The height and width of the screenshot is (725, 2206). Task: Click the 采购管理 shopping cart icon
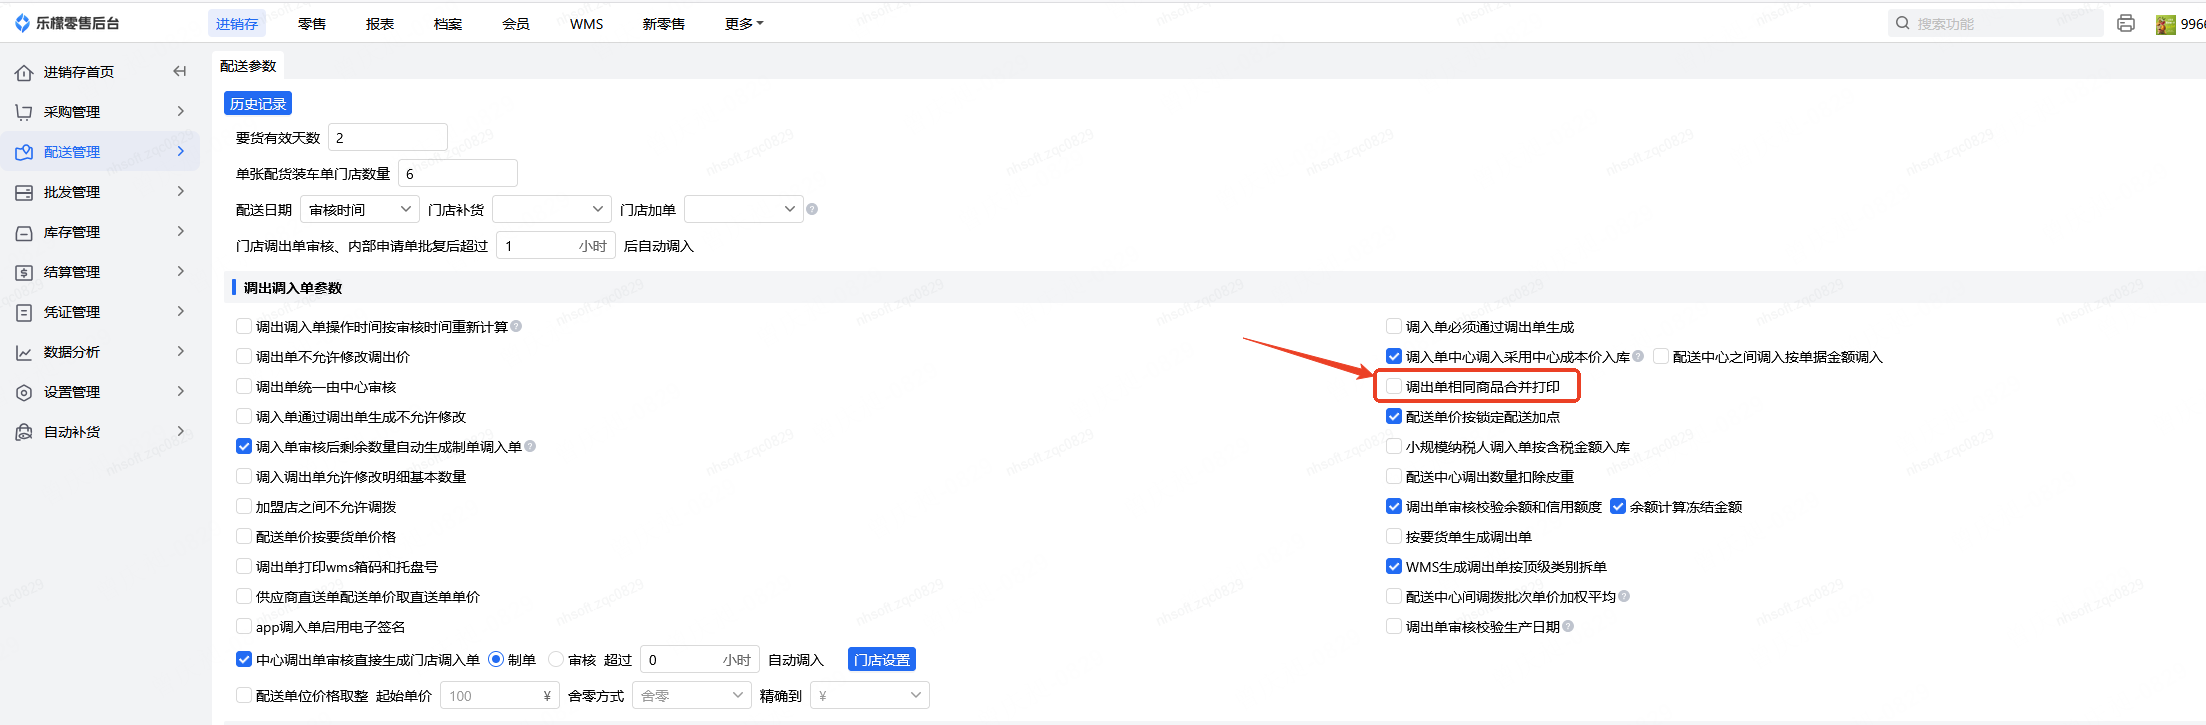24,112
